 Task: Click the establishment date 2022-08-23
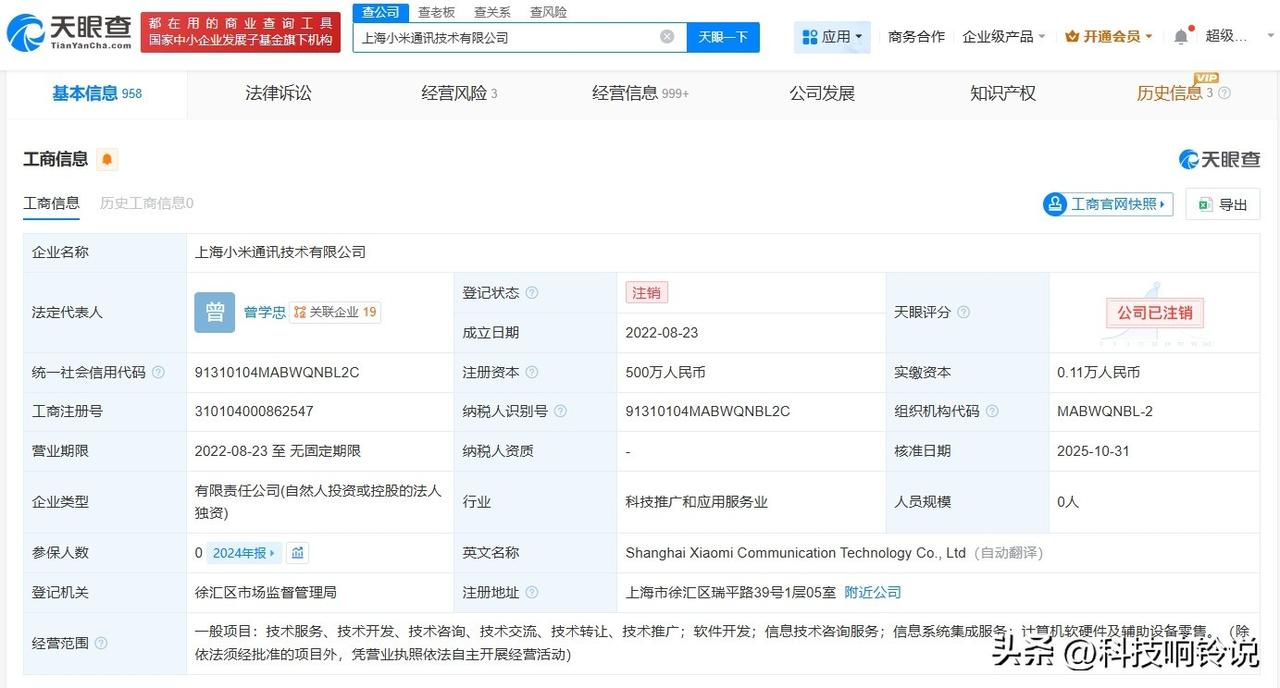(662, 332)
